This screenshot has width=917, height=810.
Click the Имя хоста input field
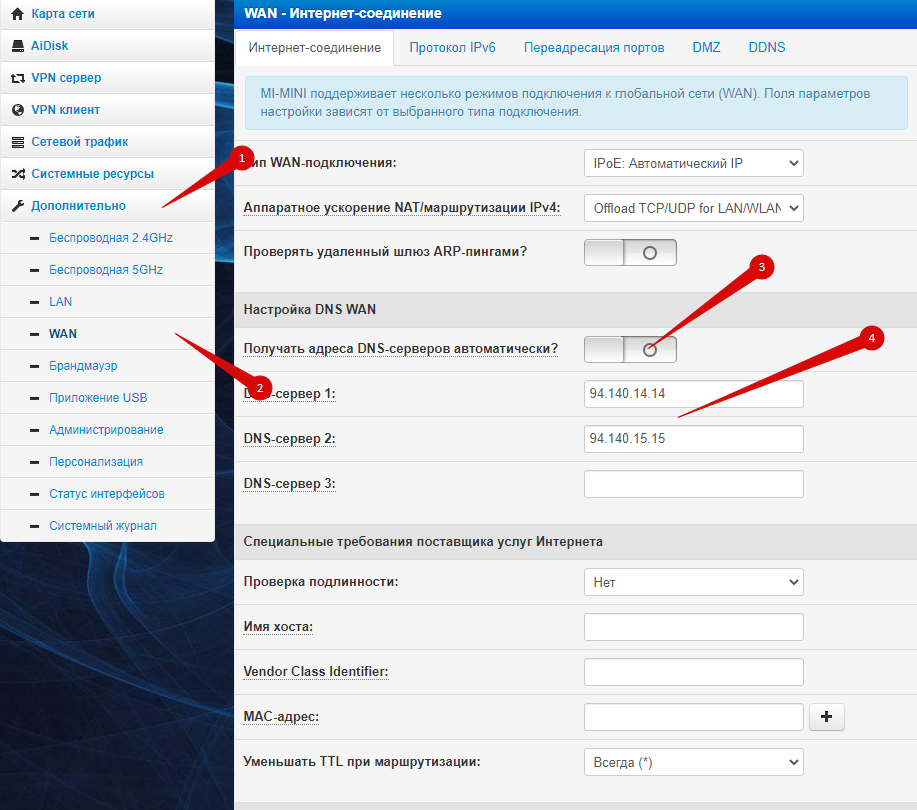(x=694, y=627)
